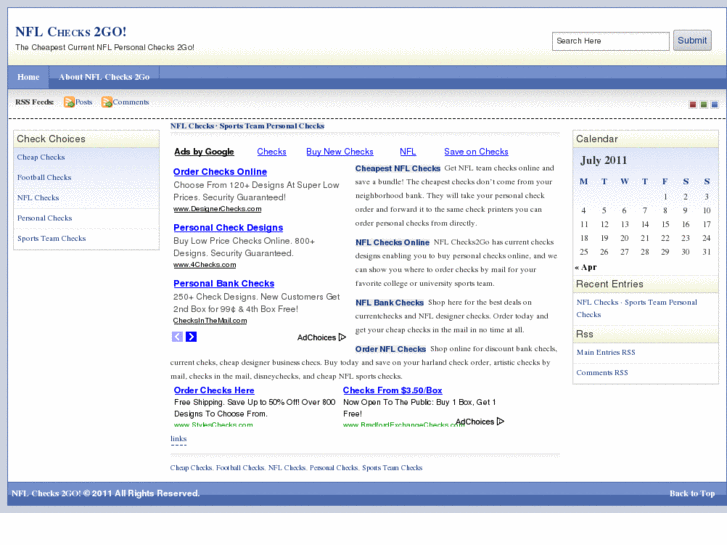Click the Cheapest NFL Checks heading link
Image resolution: width=727 pixels, height=545 pixels.
click(x=398, y=168)
